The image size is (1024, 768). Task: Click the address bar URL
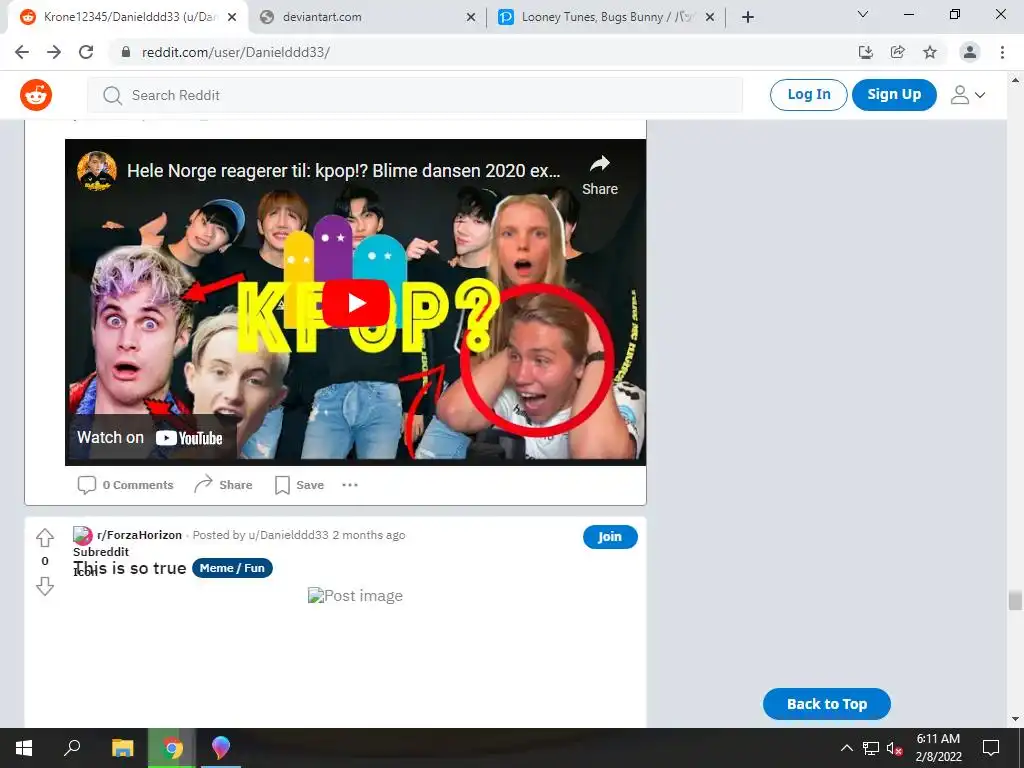(x=236, y=52)
